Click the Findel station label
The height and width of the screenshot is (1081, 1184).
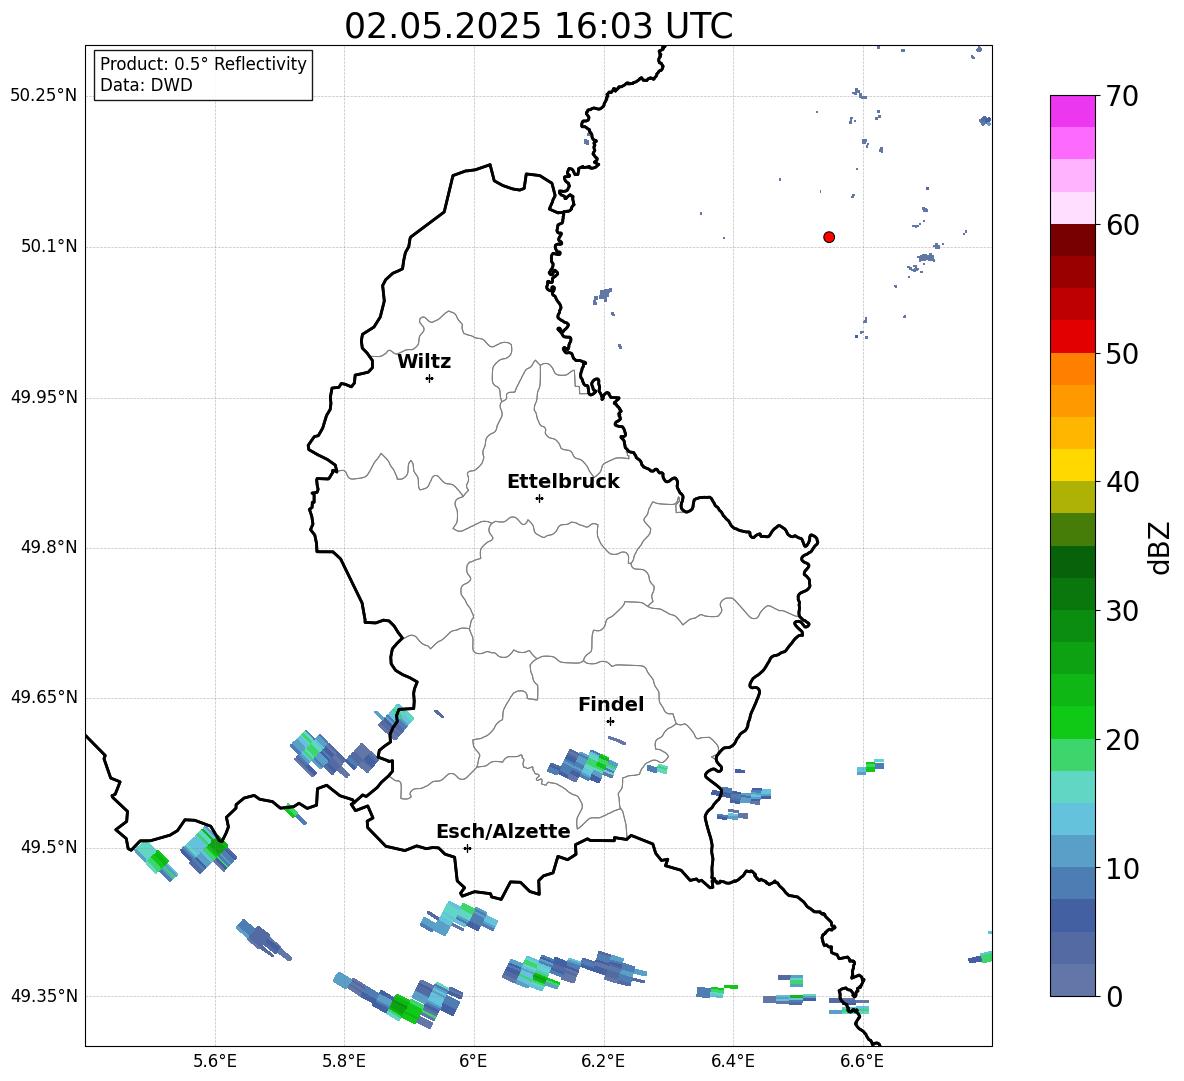[x=611, y=704]
